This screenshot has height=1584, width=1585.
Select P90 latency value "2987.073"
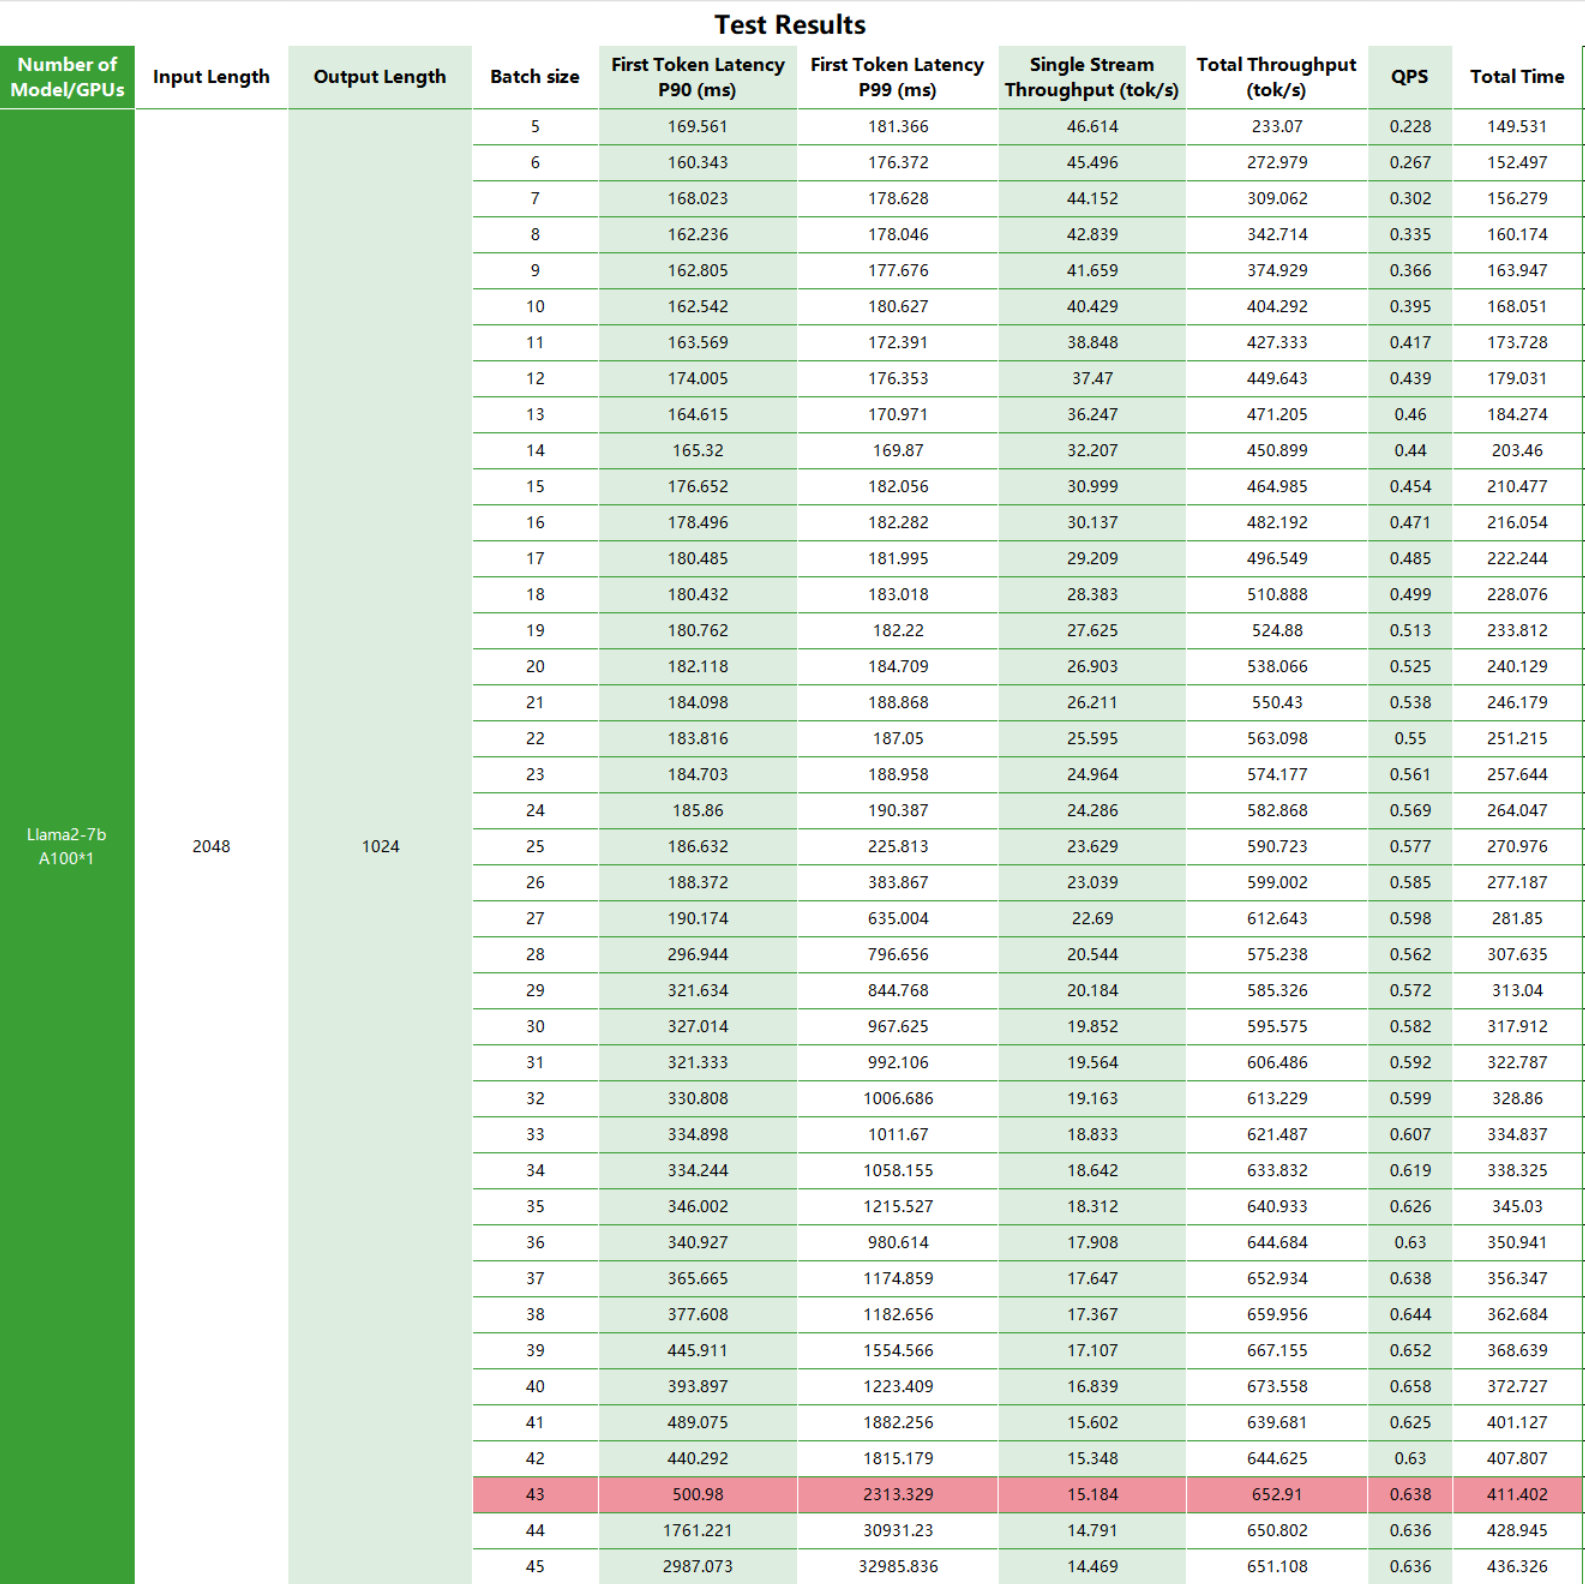pos(698,1567)
